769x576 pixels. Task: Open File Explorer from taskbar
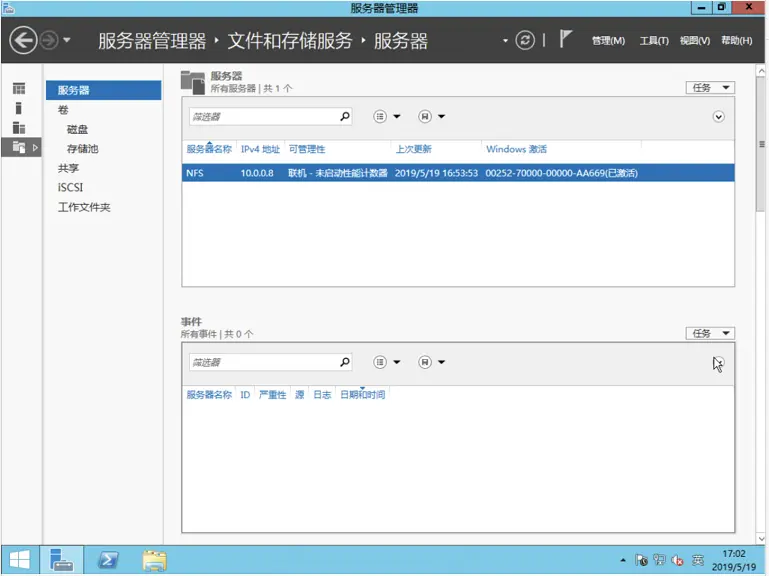point(154,560)
